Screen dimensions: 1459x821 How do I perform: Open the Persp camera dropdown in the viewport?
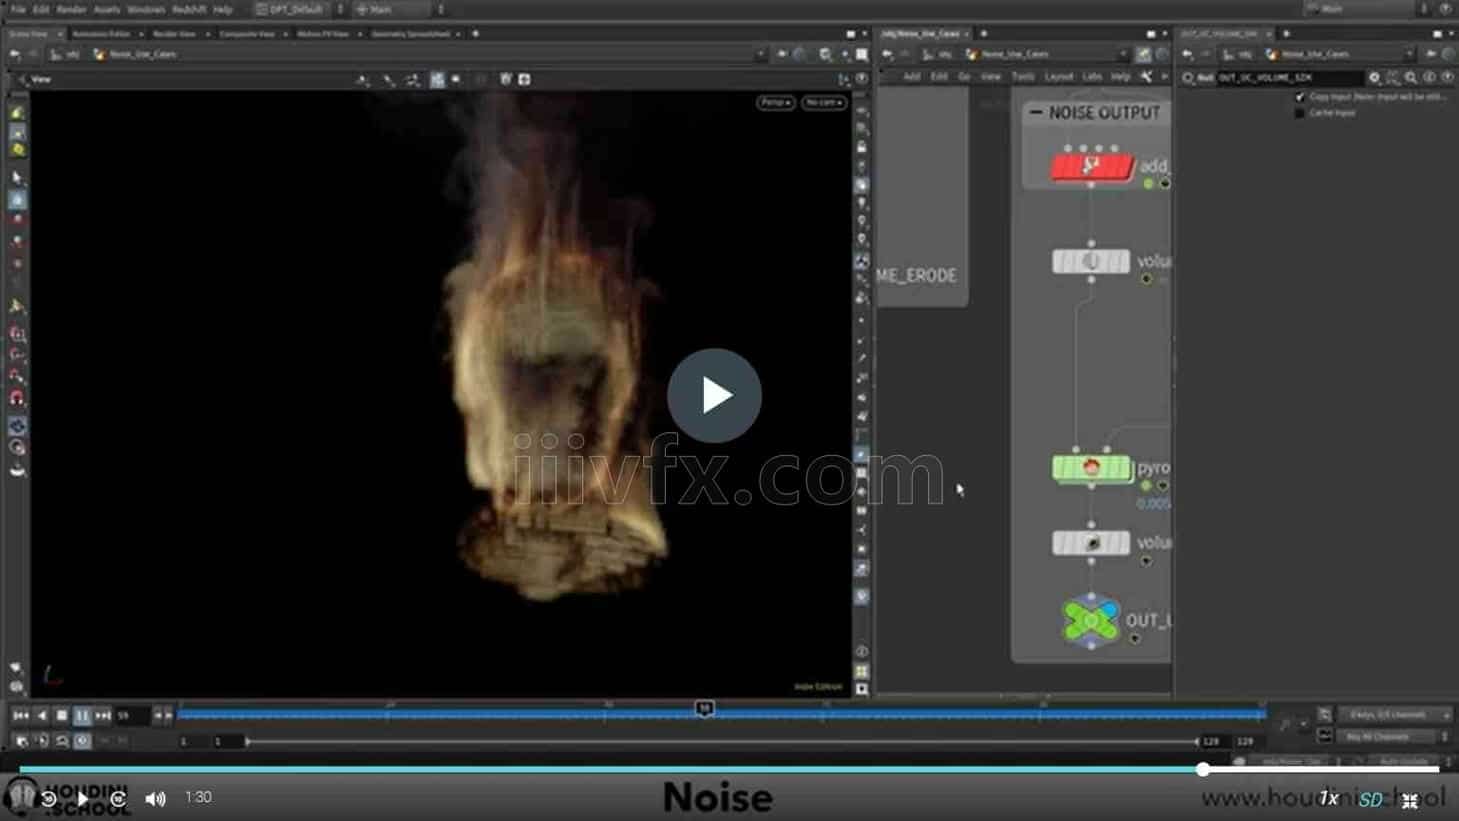coord(774,102)
